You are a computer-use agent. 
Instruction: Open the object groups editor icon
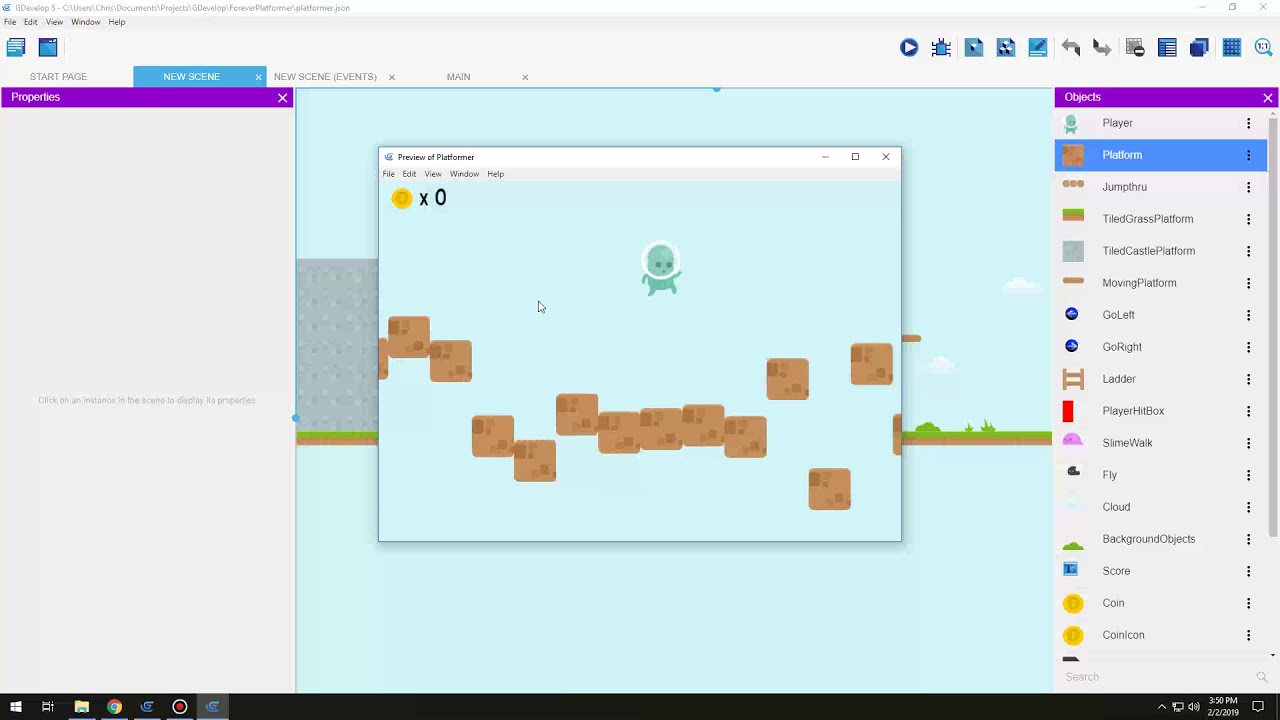pos(1006,47)
